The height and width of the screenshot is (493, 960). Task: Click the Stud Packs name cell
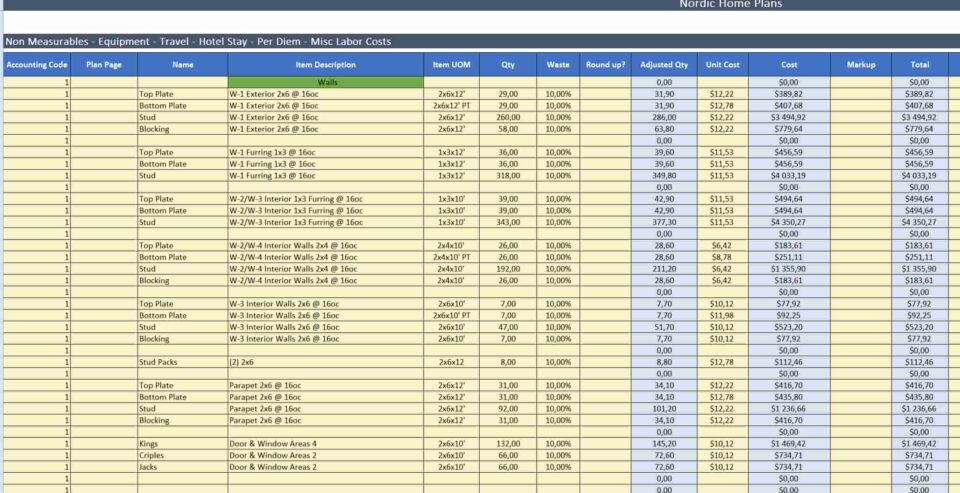[182, 363]
